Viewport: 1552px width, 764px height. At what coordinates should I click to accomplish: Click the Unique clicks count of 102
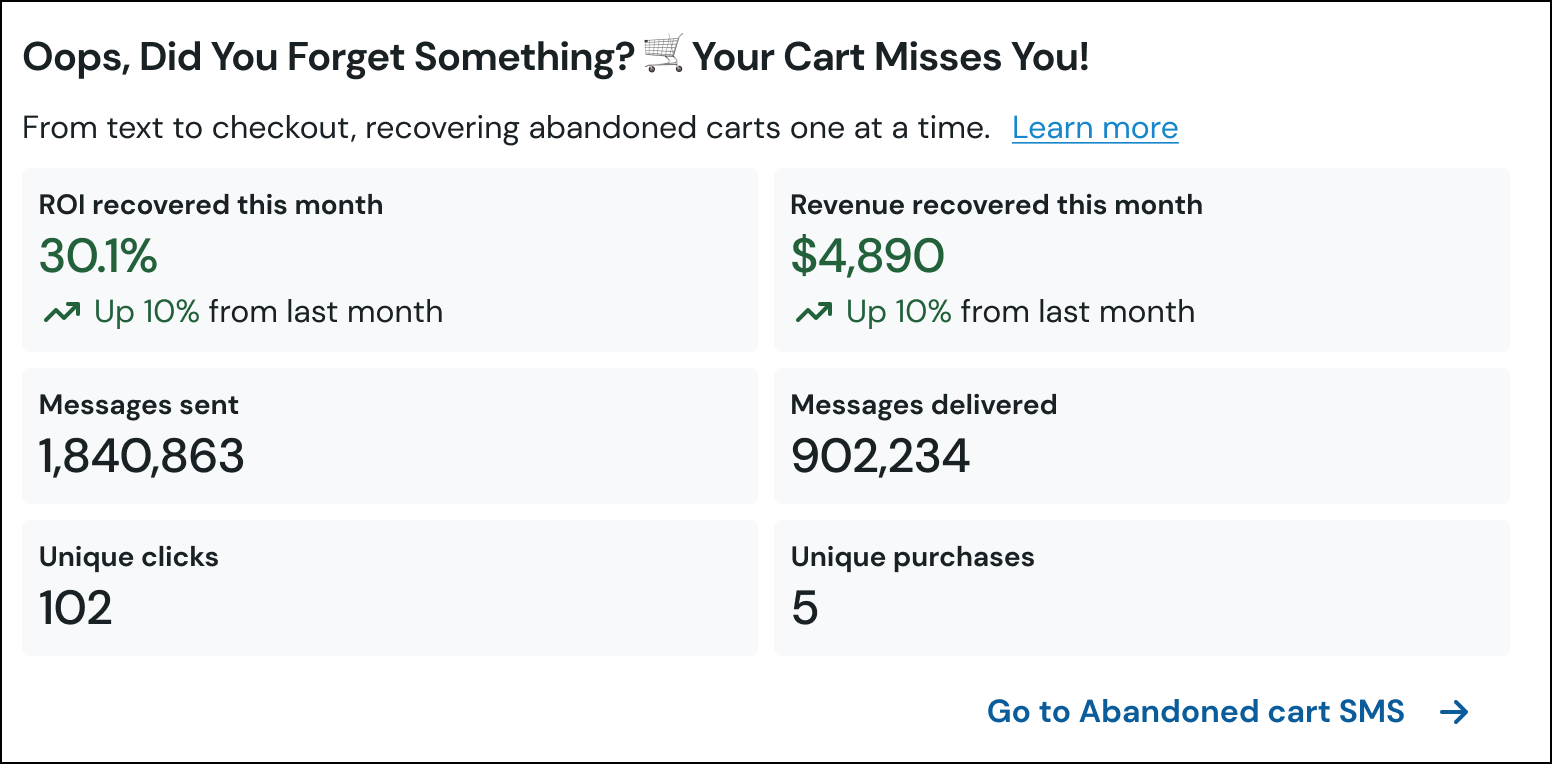point(75,609)
